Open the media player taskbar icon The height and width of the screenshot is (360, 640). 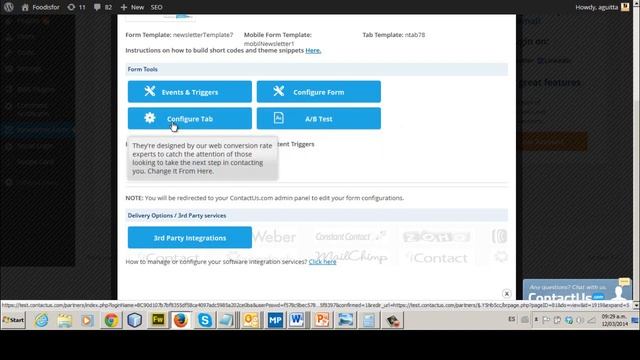point(87,320)
